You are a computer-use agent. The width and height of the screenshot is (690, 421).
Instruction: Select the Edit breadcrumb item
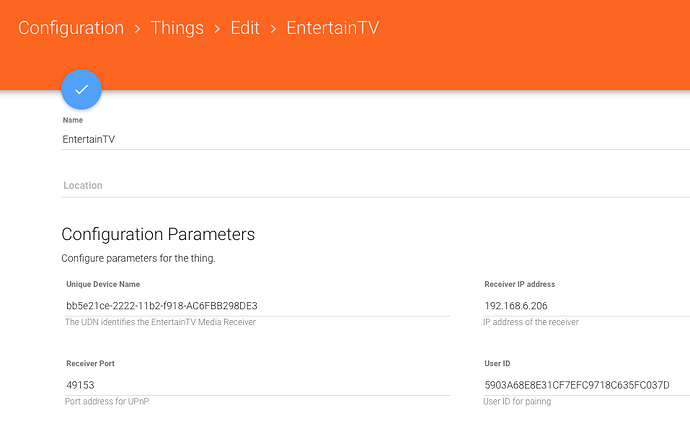[x=245, y=27]
